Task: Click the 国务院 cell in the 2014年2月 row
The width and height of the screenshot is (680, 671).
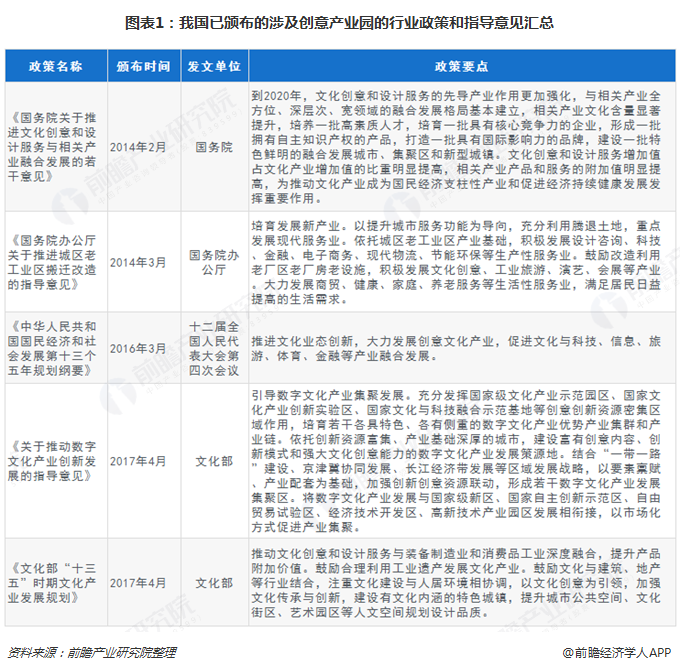Action: (212, 146)
